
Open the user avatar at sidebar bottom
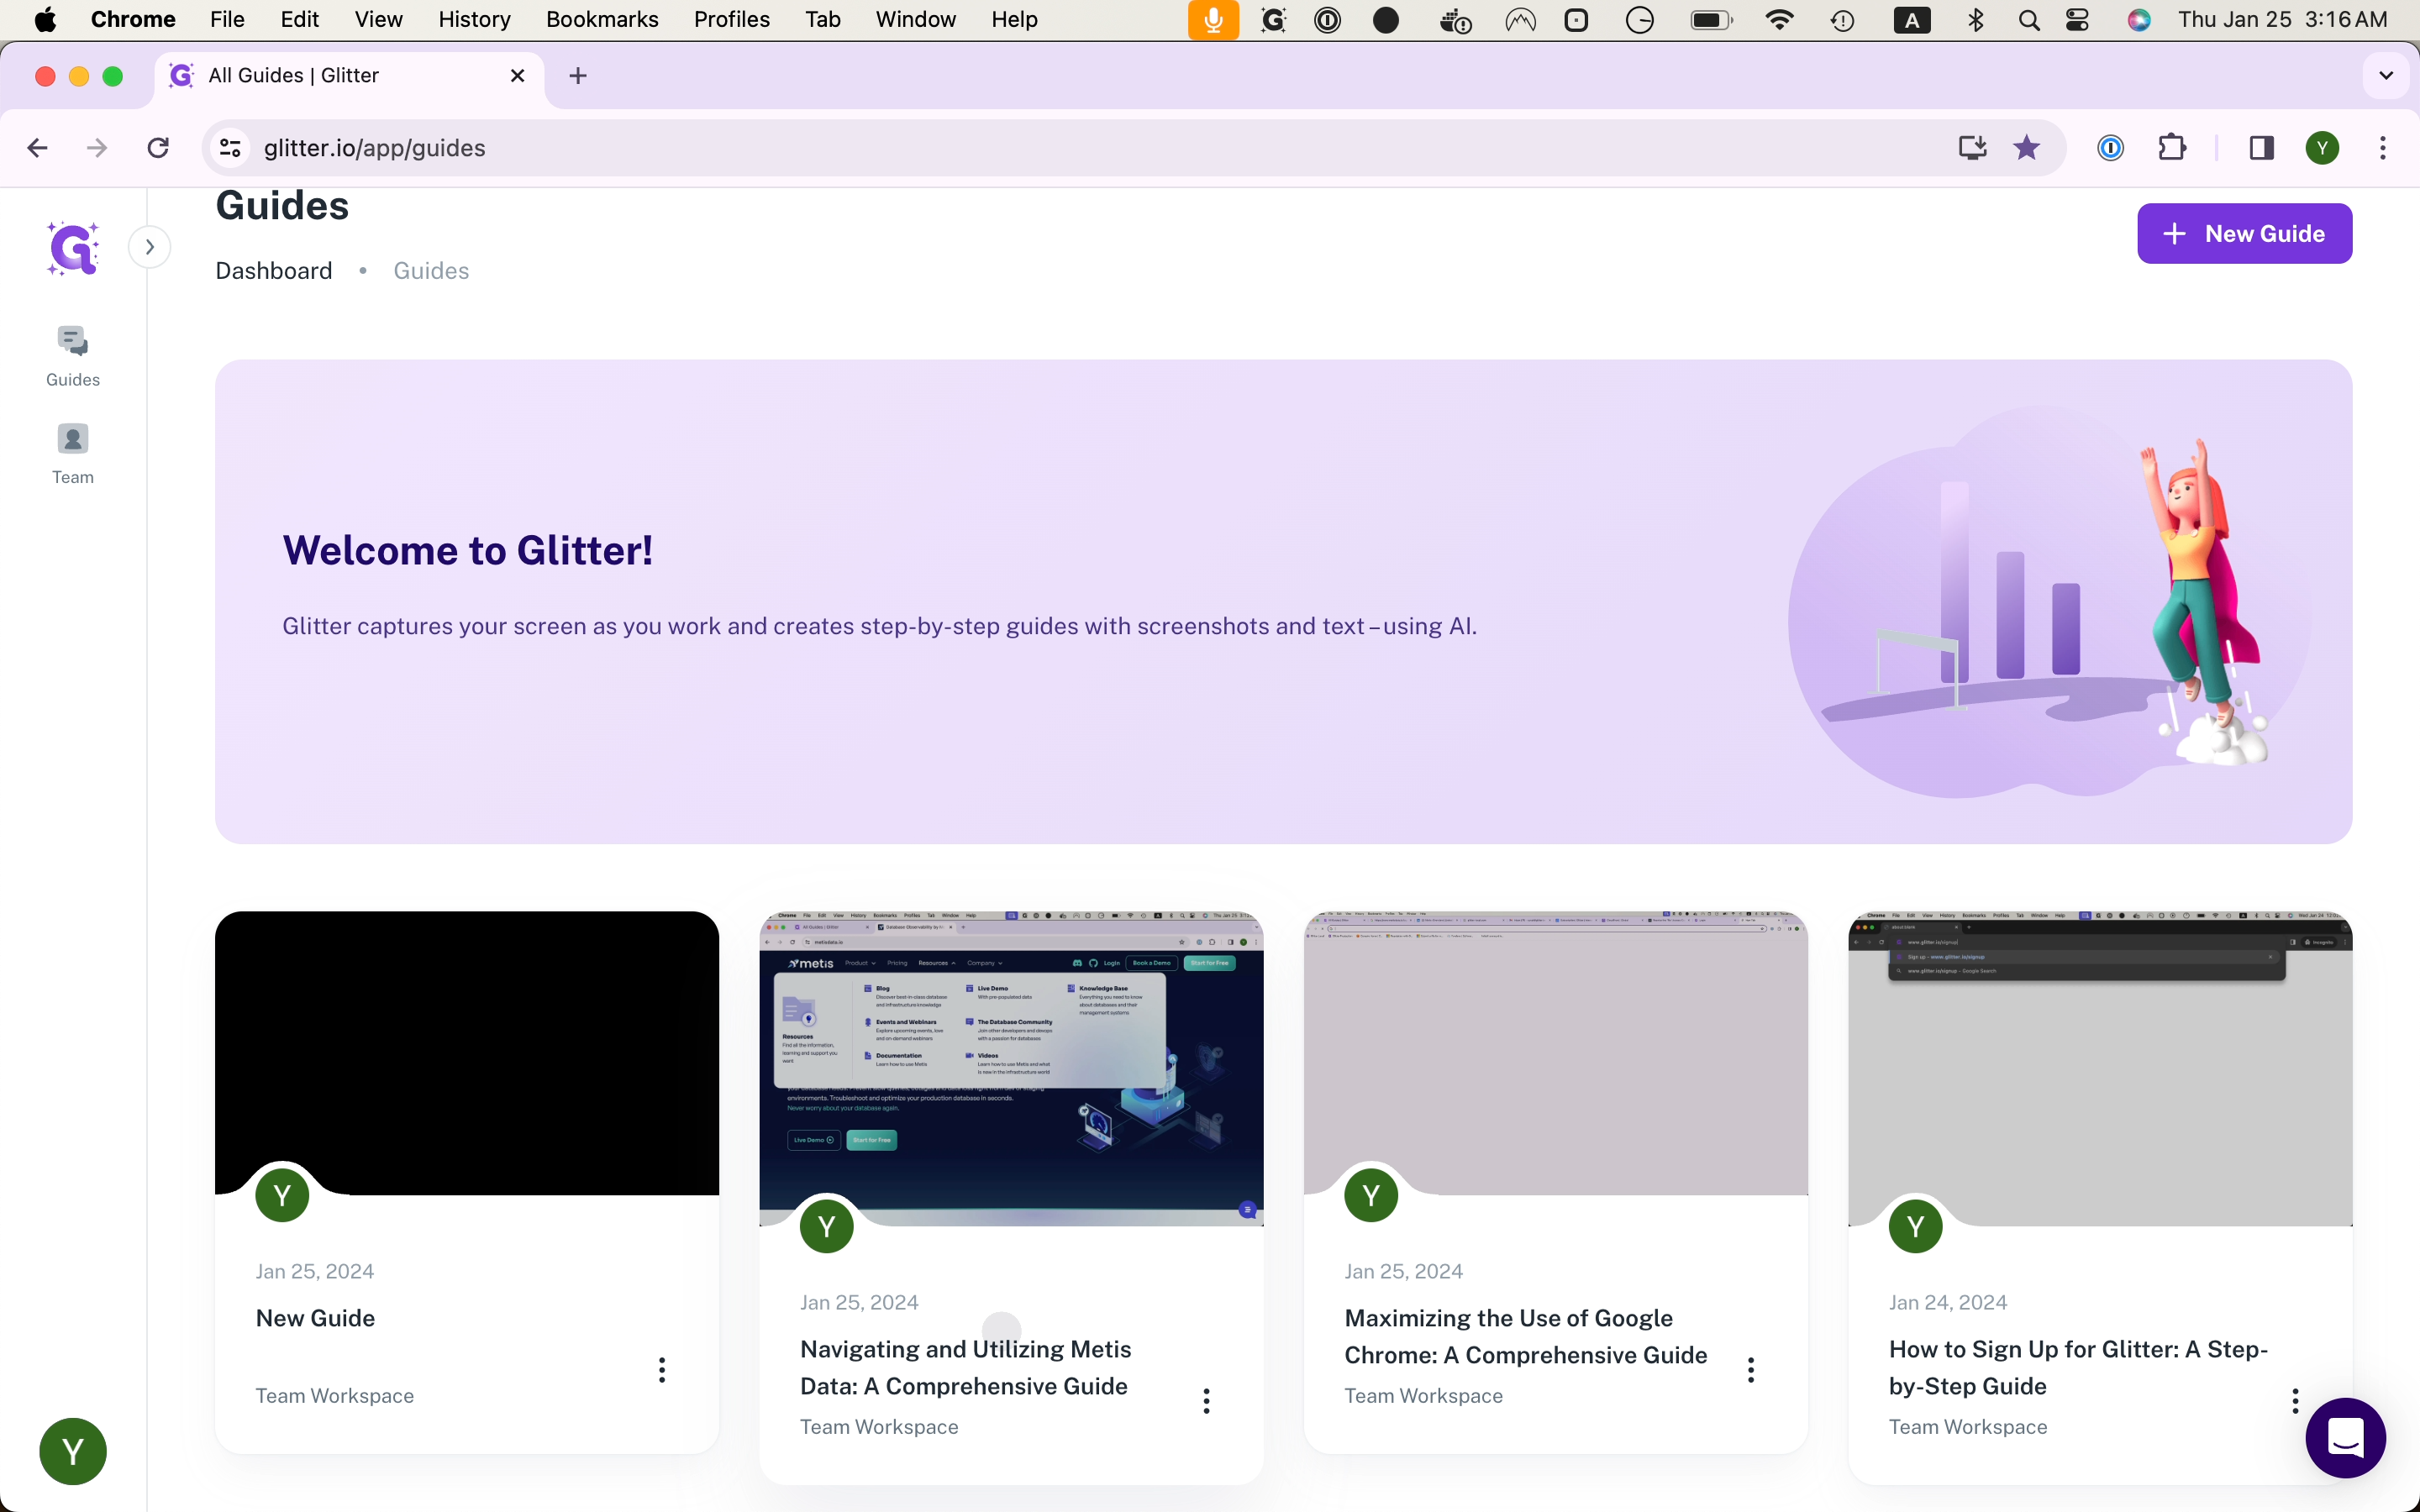(x=73, y=1451)
